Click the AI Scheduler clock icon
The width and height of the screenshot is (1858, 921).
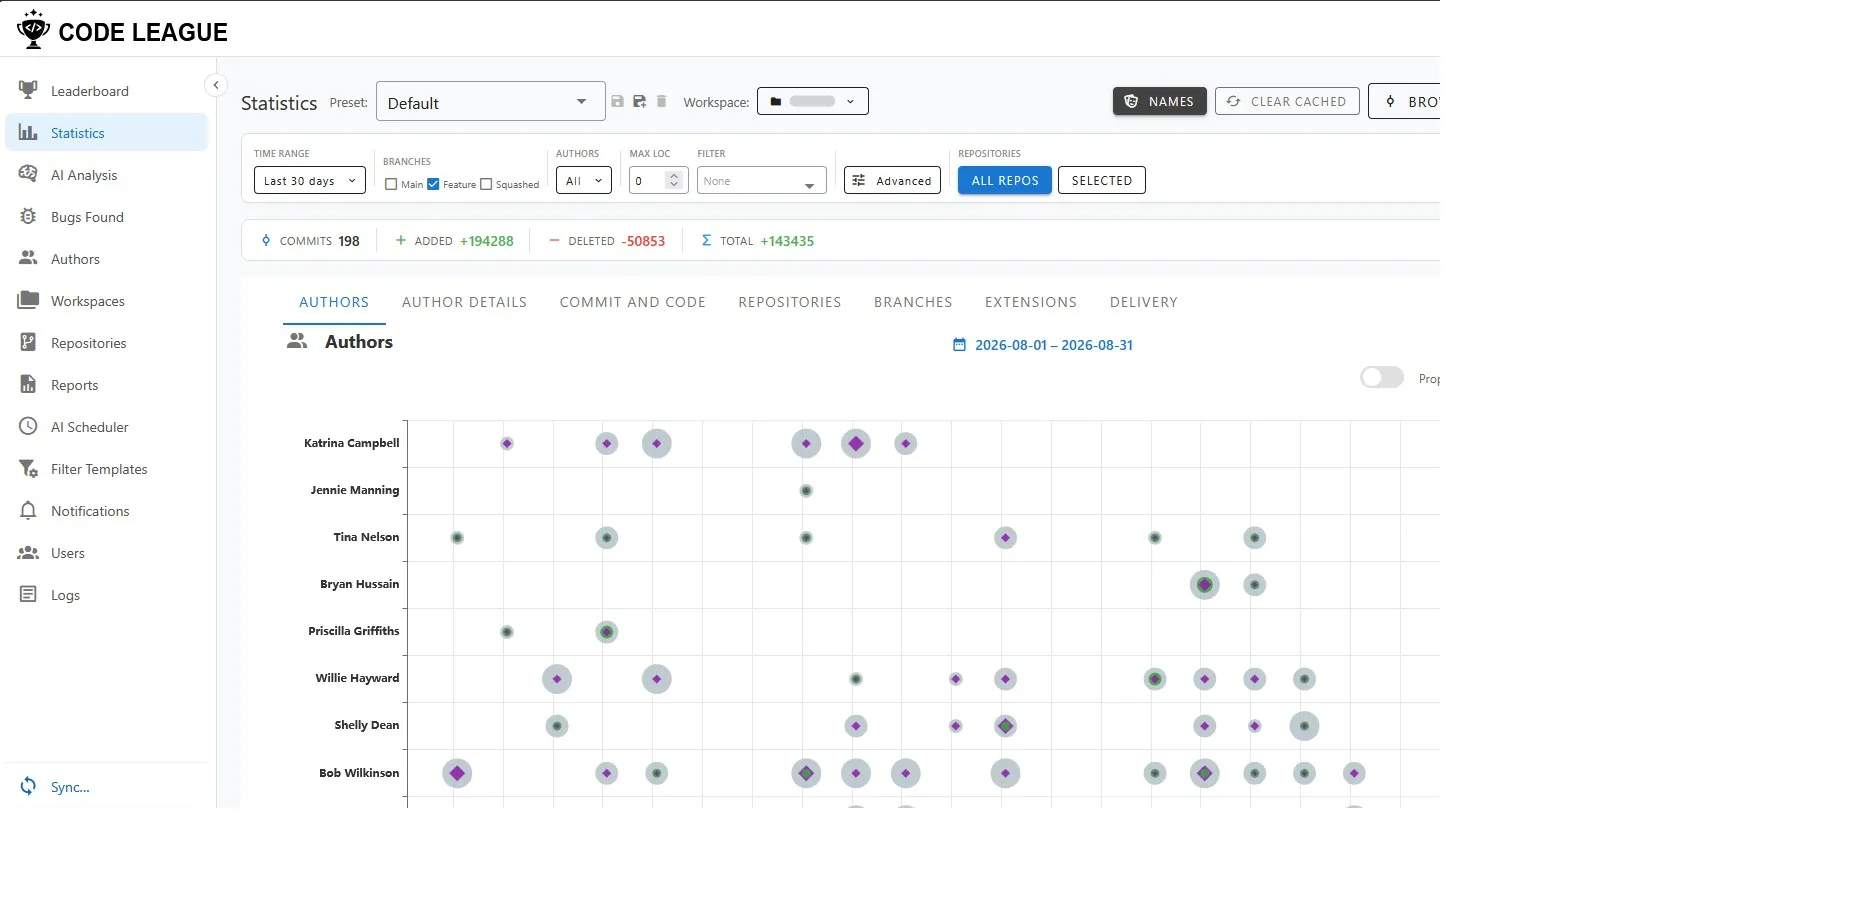coord(28,426)
